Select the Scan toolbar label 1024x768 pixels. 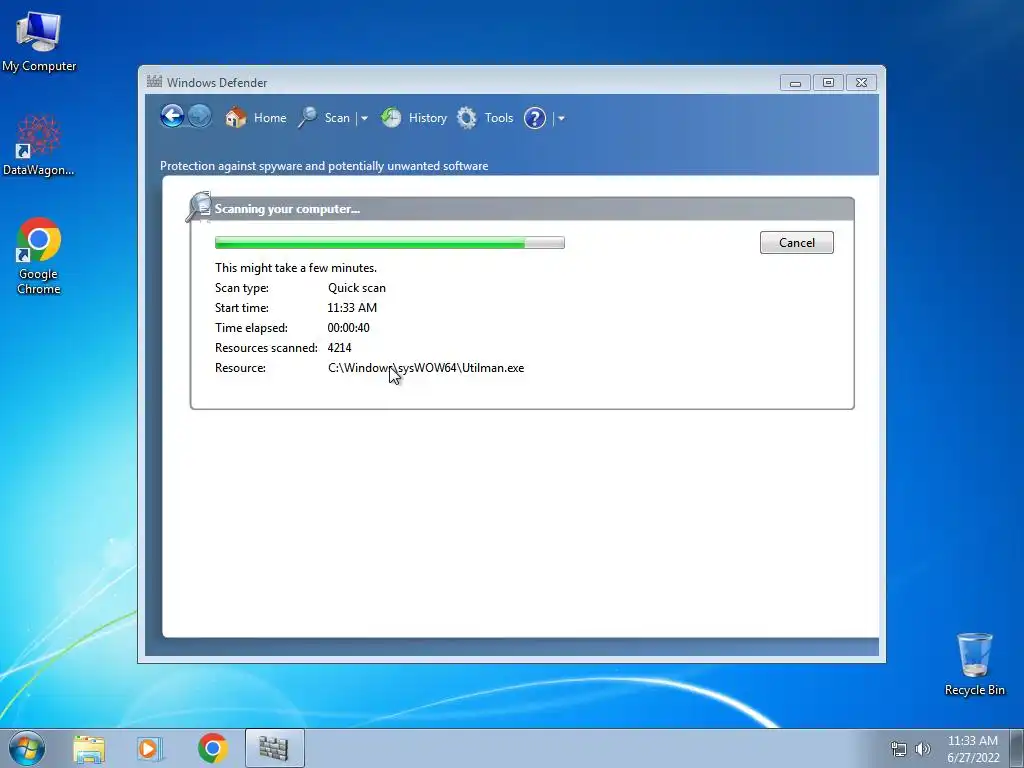tap(337, 118)
